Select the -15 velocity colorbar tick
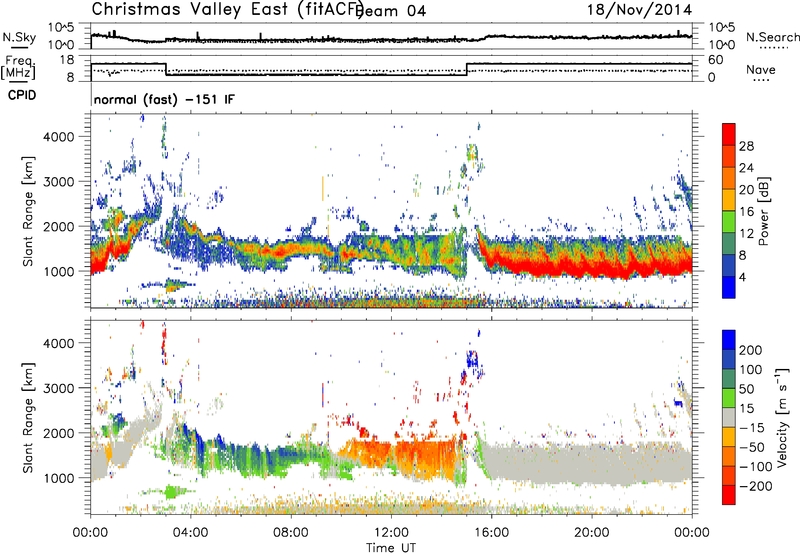Viewport: 800px width, 554px height. 752,428
